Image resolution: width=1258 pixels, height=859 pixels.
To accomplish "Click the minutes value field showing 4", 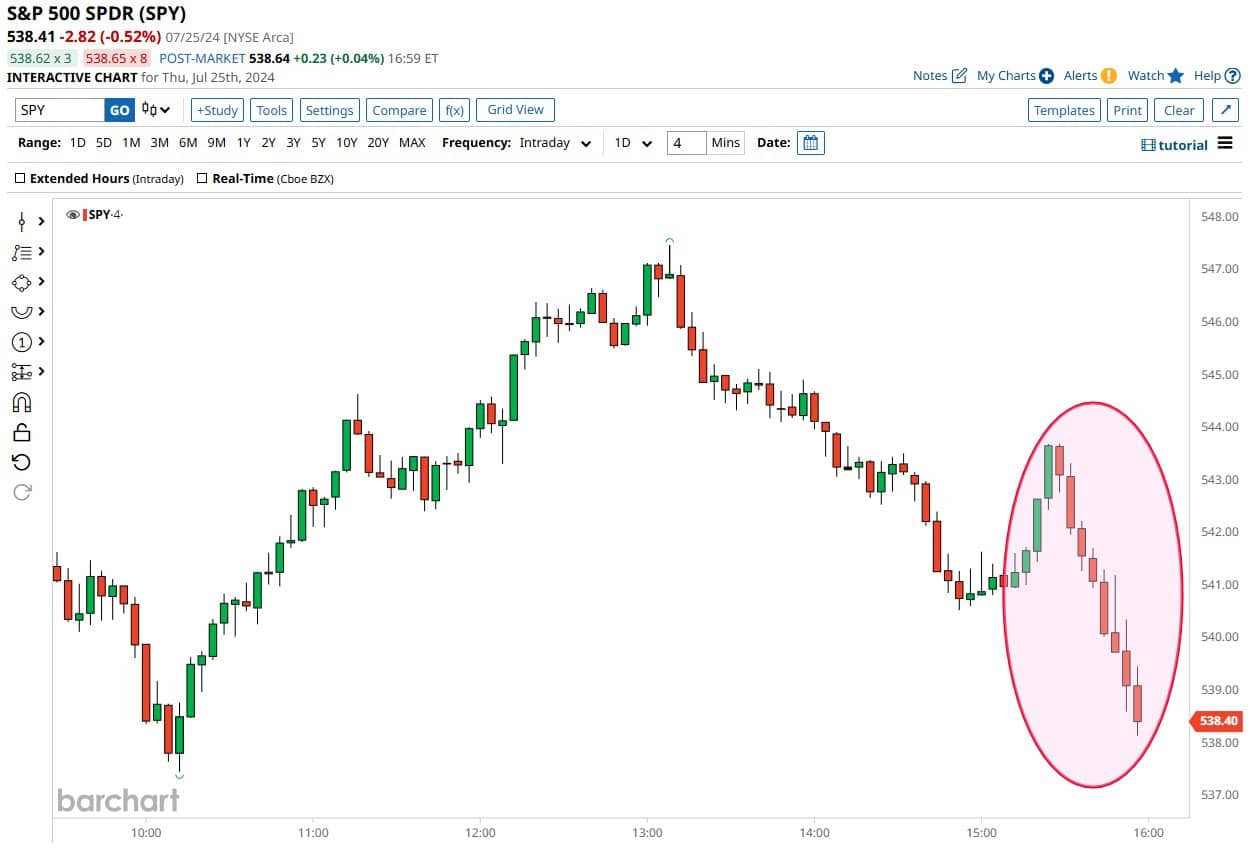I will tap(685, 143).
